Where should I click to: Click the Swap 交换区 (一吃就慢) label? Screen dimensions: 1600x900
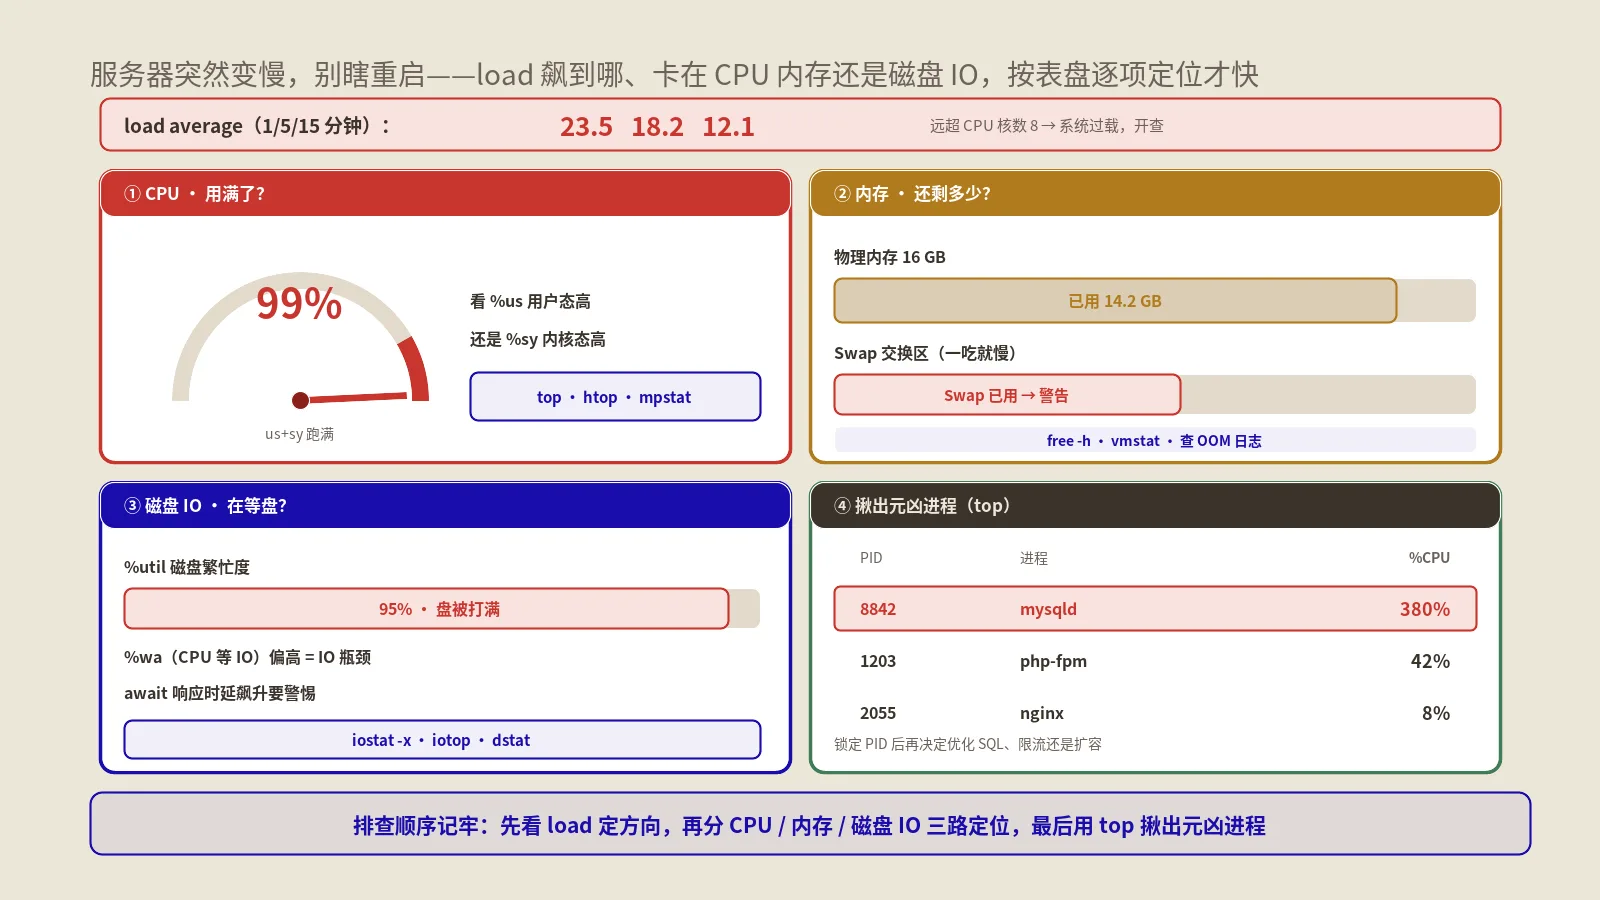[924, 353]
